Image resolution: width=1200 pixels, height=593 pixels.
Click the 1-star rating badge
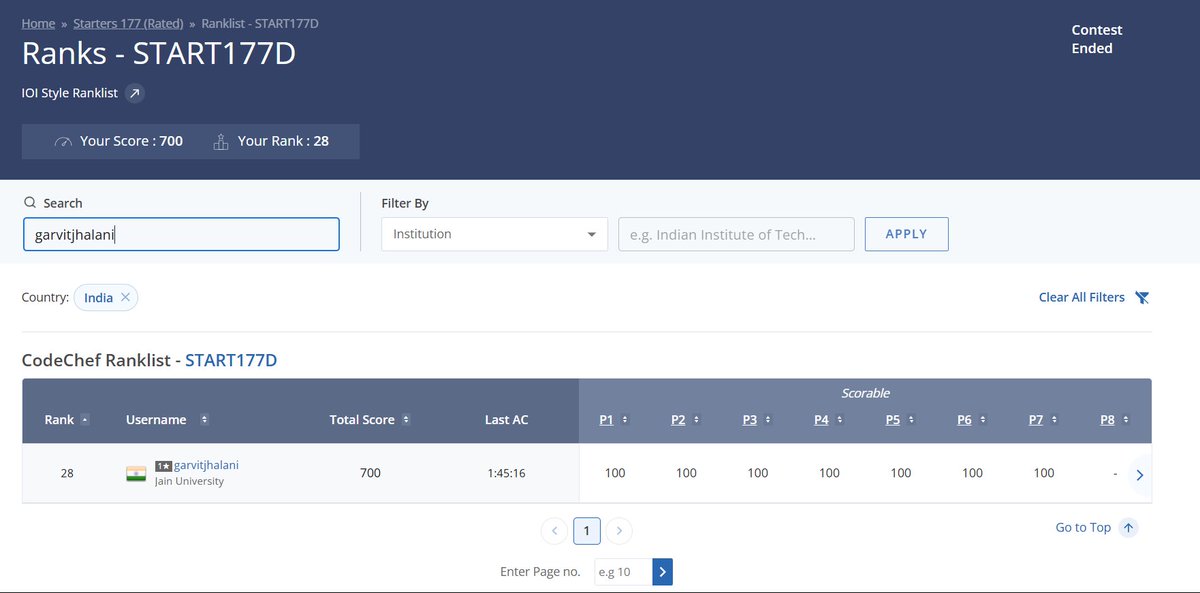pos(164,466)
